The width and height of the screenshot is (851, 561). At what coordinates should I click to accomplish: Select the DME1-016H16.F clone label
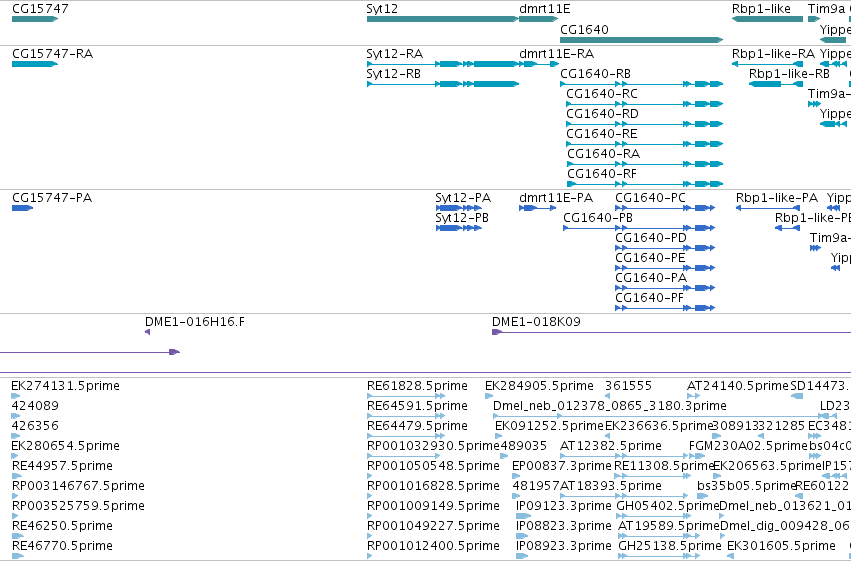point(194,322)
